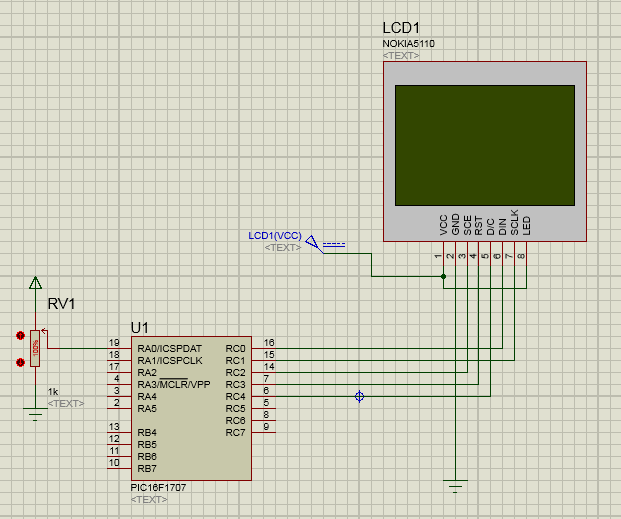Click the 1k value text of RV1
The image size is (621, 519).
tap(53, 392)
